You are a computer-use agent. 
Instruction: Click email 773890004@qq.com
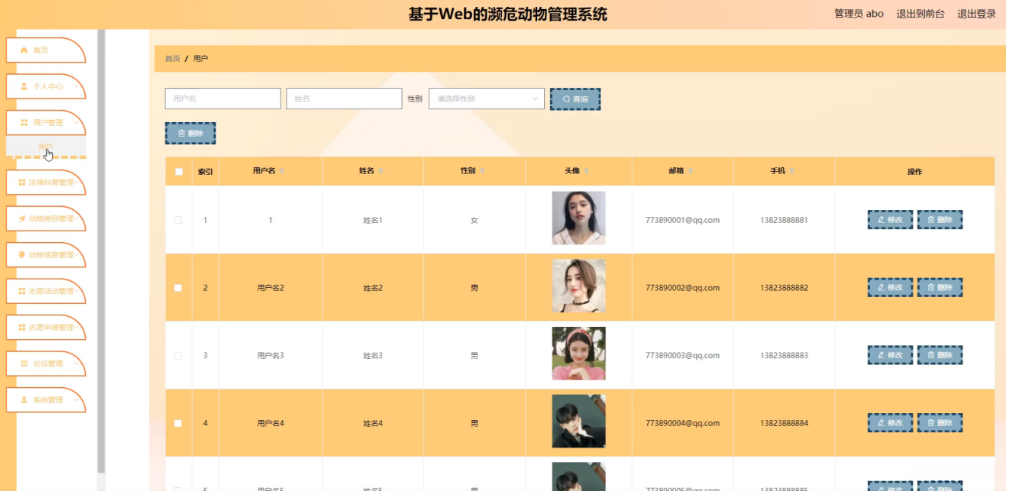[682, 423]
